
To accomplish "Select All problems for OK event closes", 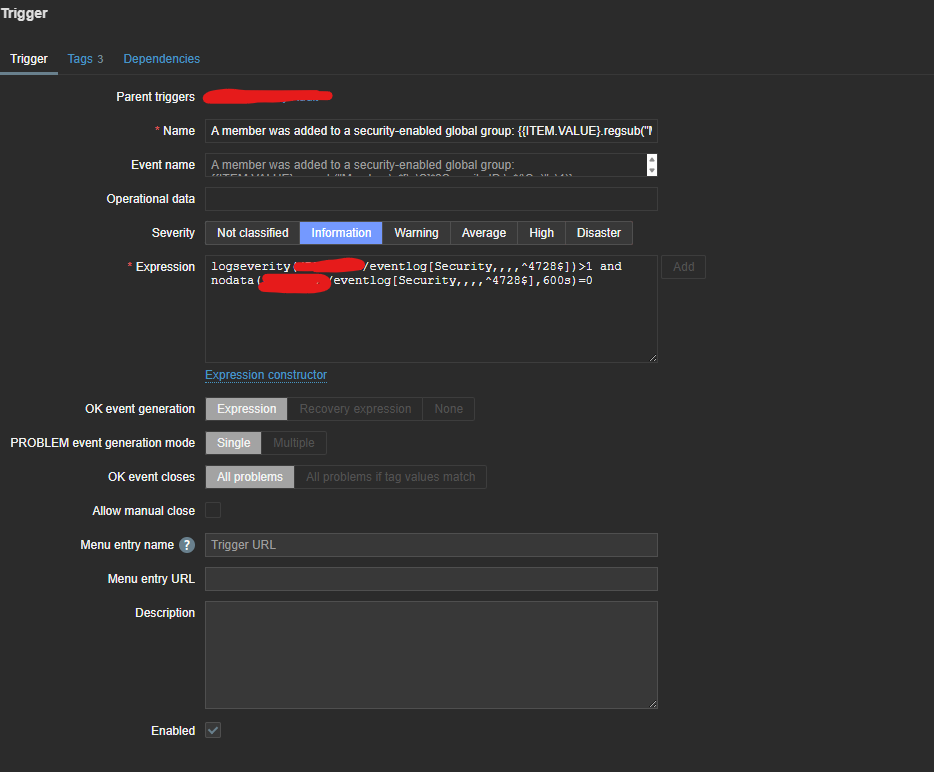I will click(250, 477).
